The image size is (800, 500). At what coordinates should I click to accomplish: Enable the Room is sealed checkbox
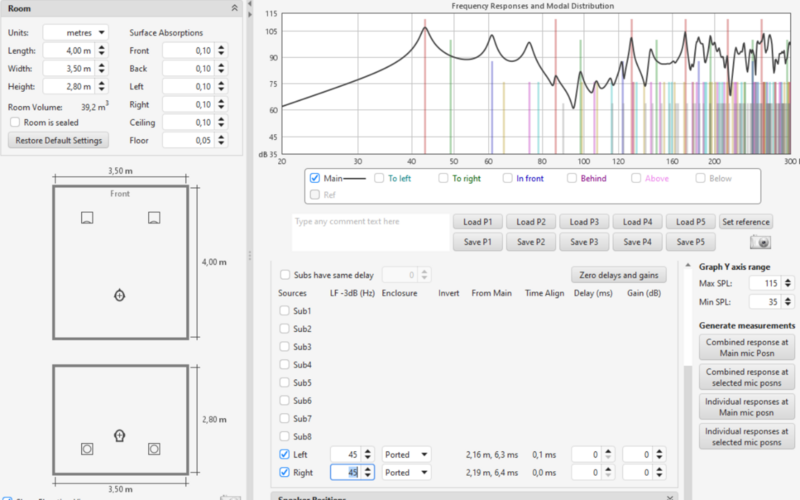15,121
